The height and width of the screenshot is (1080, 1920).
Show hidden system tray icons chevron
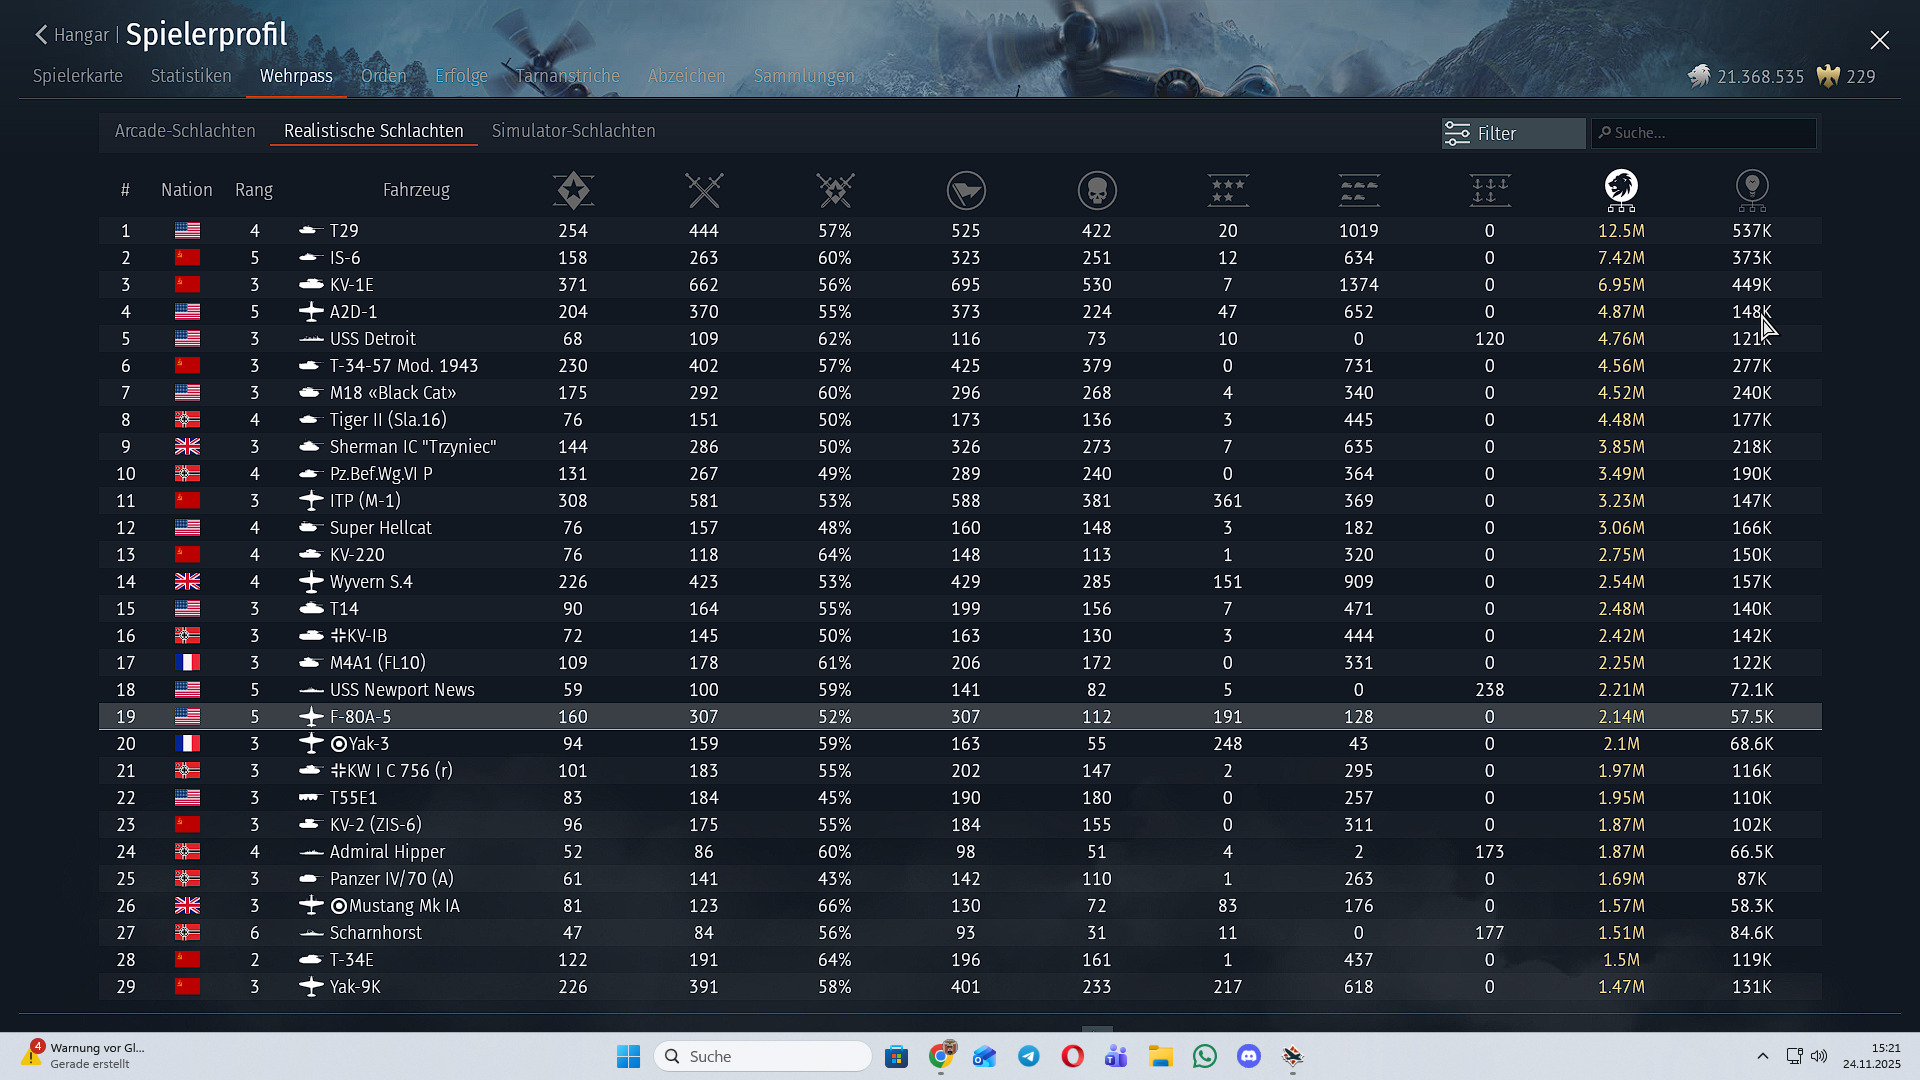pyautogui.click(x=1763, y=1056)
